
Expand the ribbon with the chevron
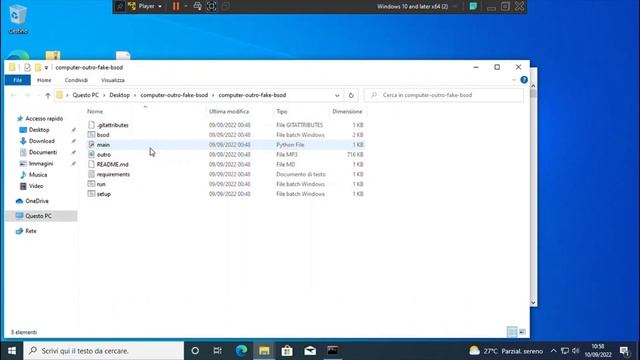(514, 80)
